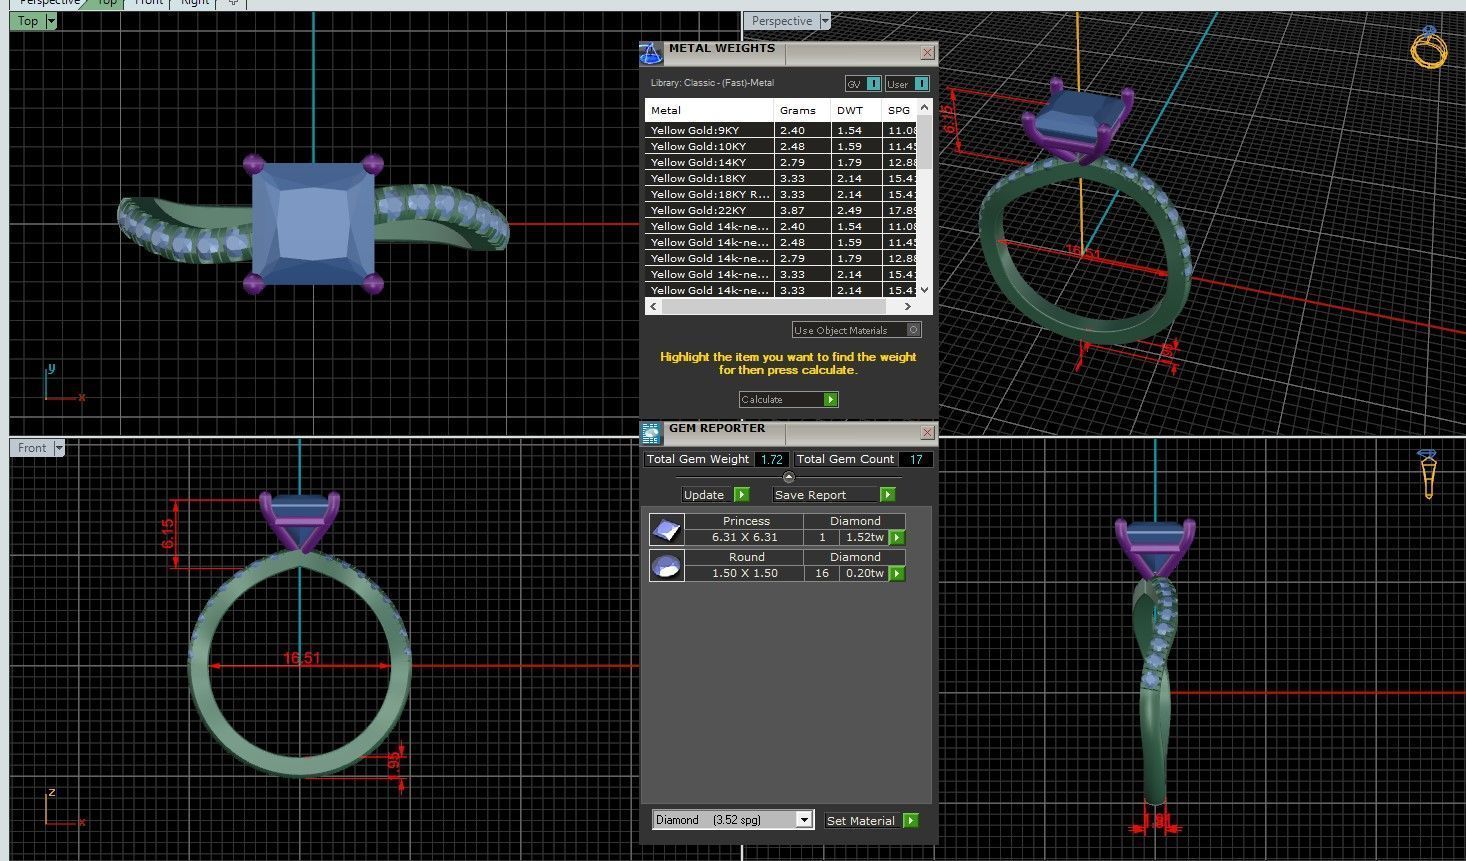The width and height of the screenshot is (1466, 861).
Task: Click the 2.49 DWT cell
Action: click(856, 210)
